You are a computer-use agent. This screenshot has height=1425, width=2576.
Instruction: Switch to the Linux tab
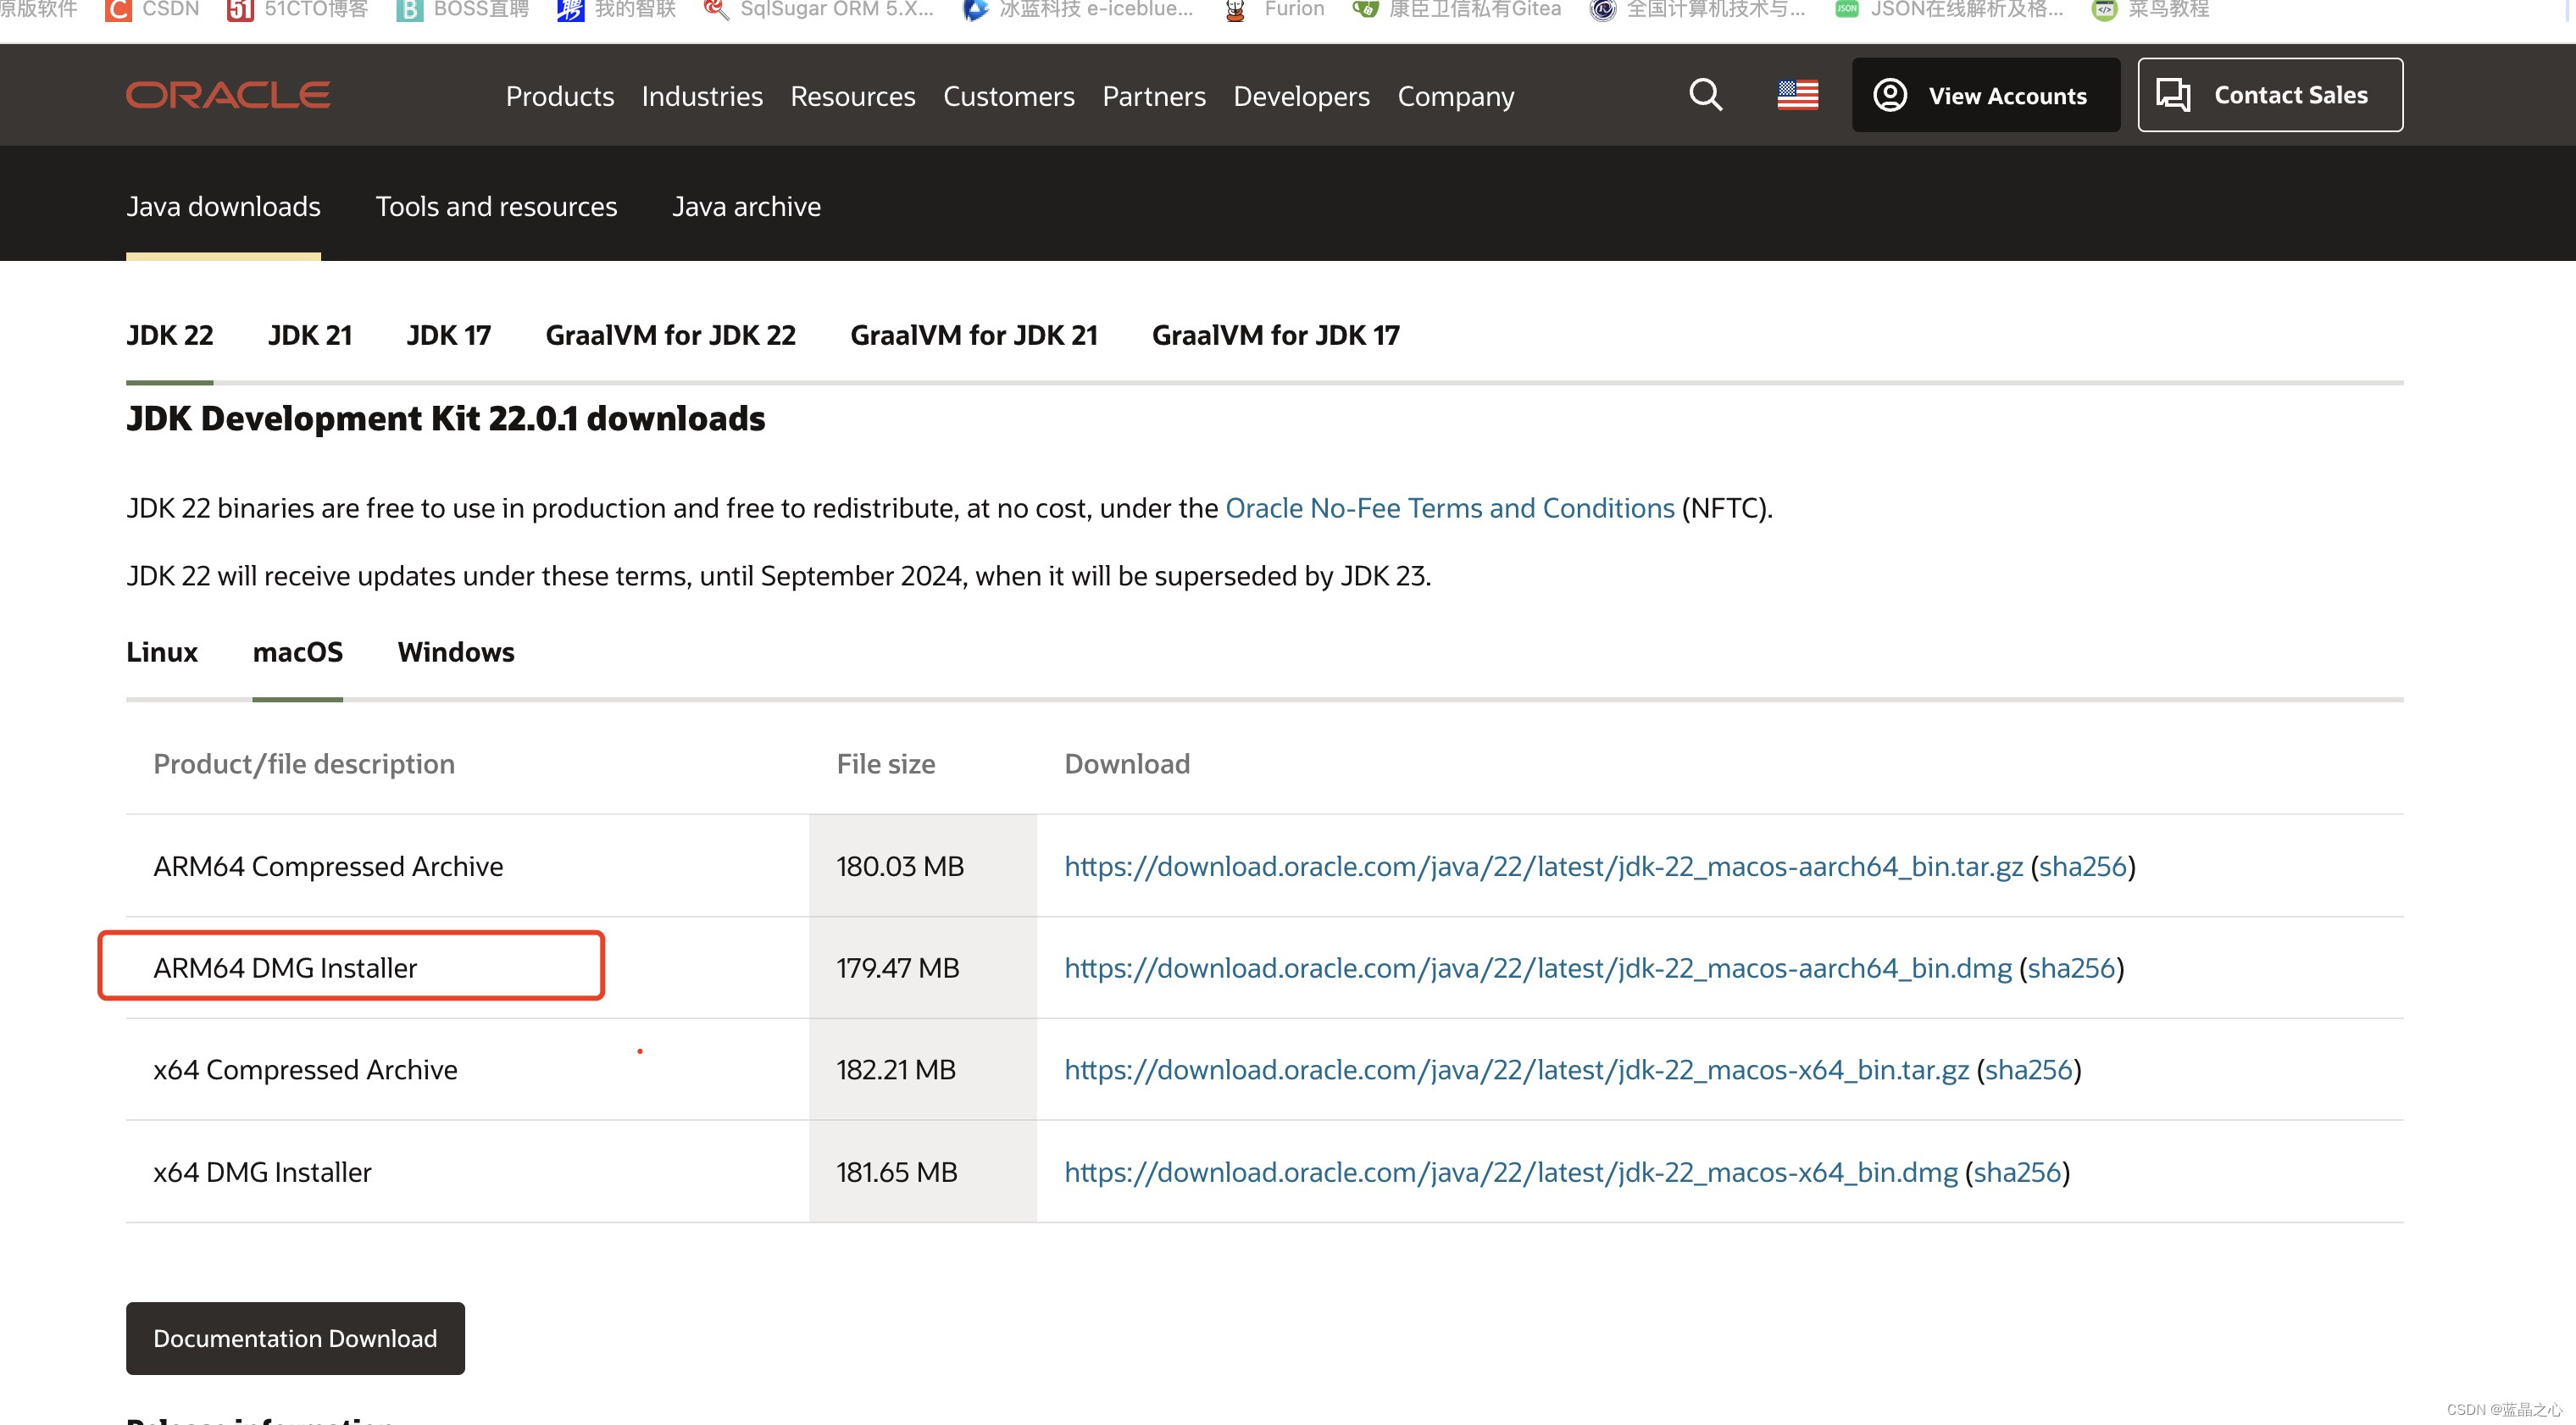tap(162, 652)
